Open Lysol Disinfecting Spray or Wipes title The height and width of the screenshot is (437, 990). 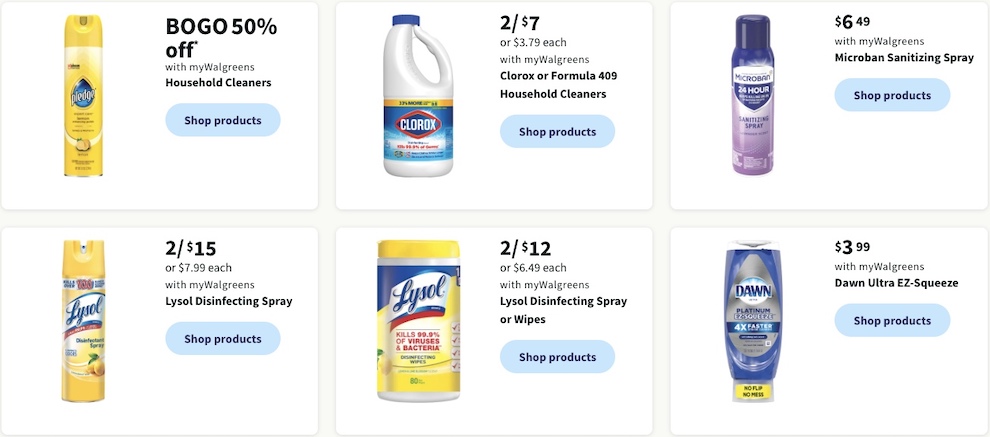pyautogui.click(x=563, y=310)
